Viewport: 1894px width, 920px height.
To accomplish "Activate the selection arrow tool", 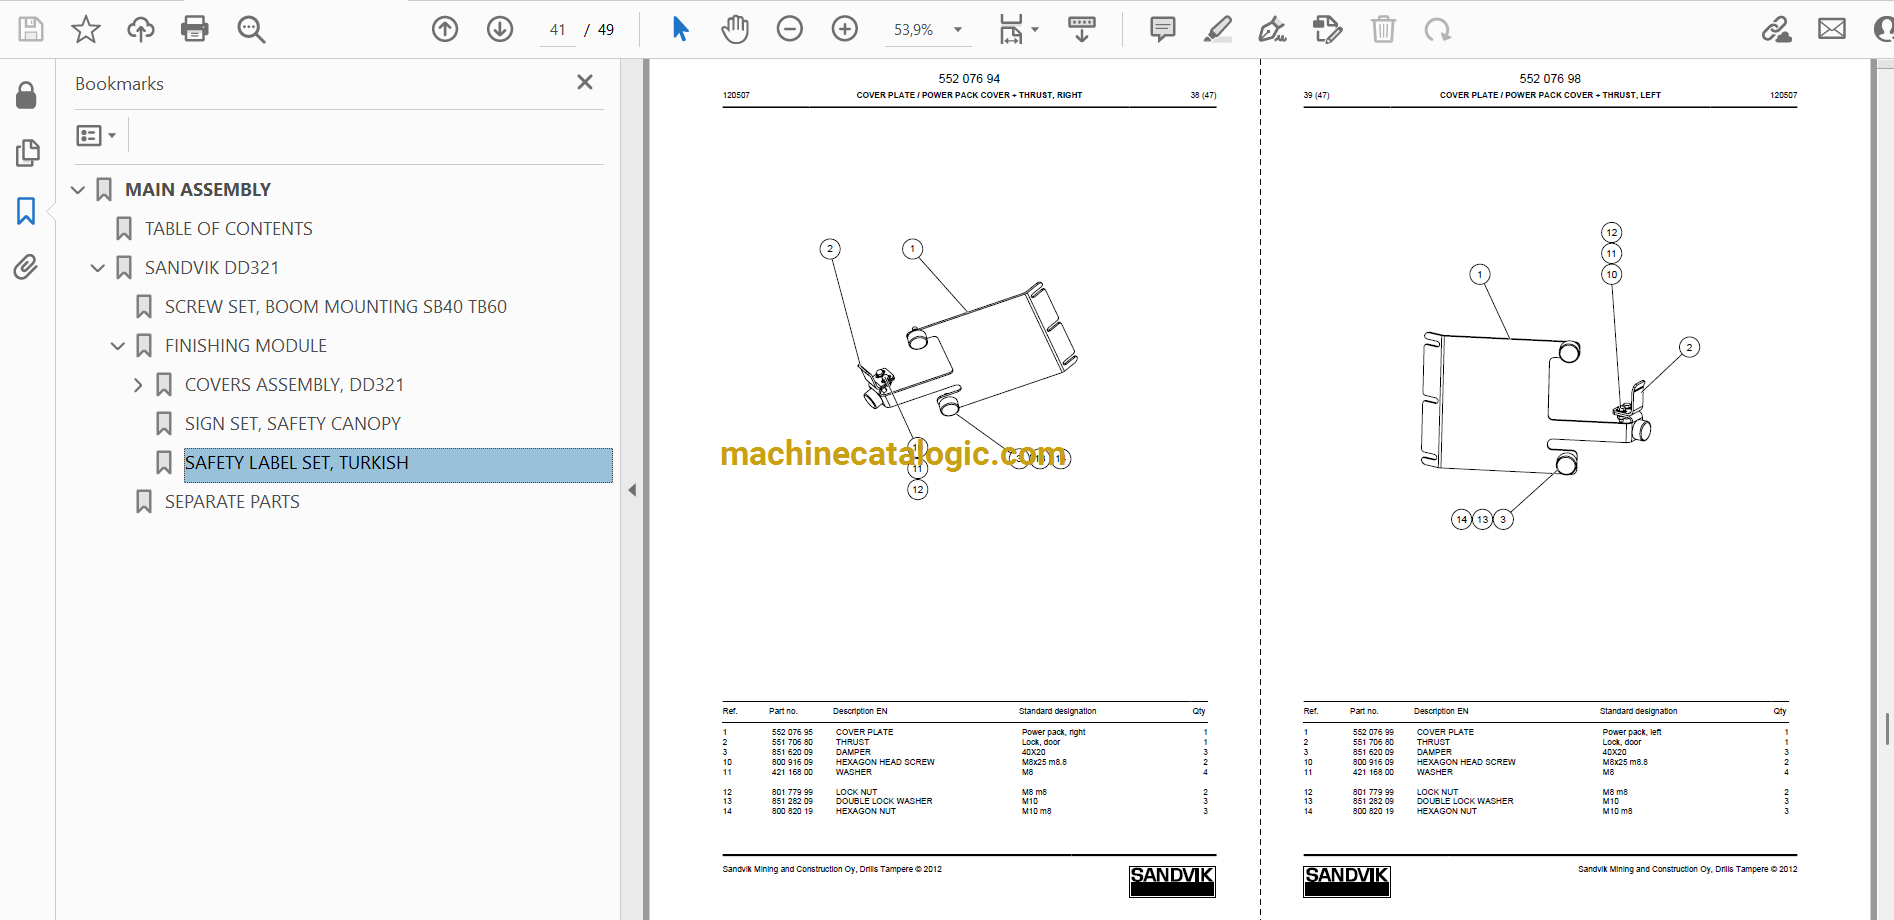I will tap(680, 29).
